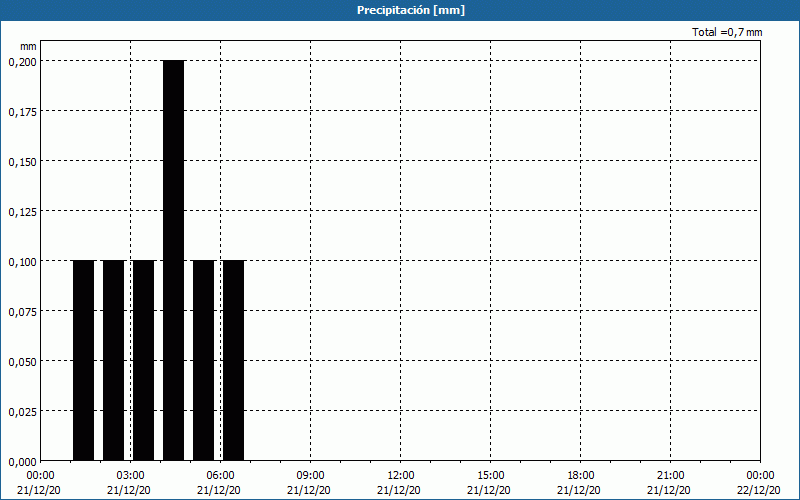Click the mm unit label above the axis
800x500 pixels.
pos(28,46)
